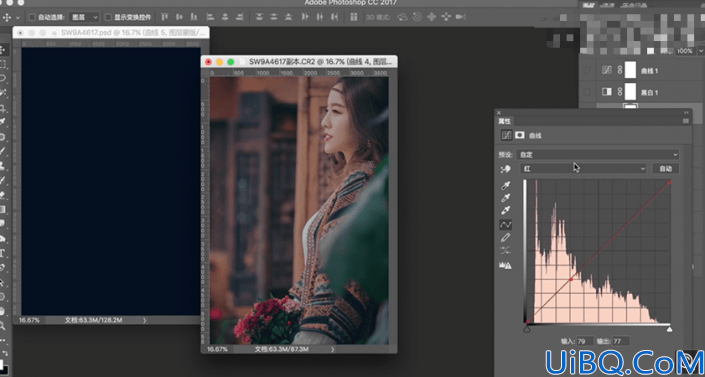Image resolution: width=705 pixels, height=377 pixels.
Task: Select the 3D roll mode icon
Action: click(417, 17)
